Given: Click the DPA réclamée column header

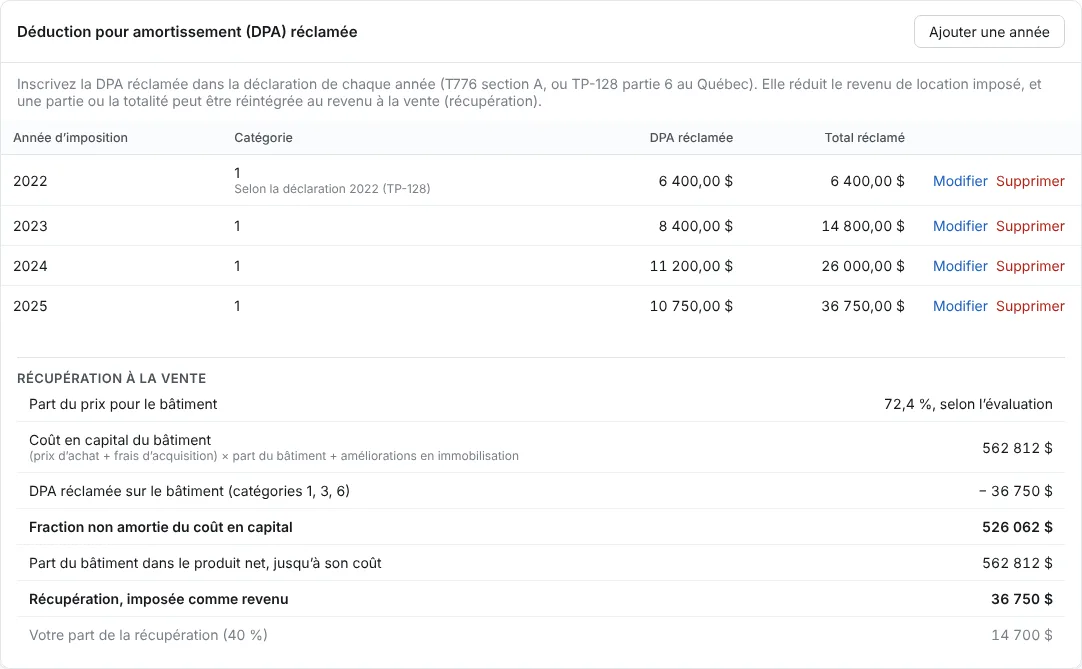Looking at the screenshot, I should pos(691,137).
